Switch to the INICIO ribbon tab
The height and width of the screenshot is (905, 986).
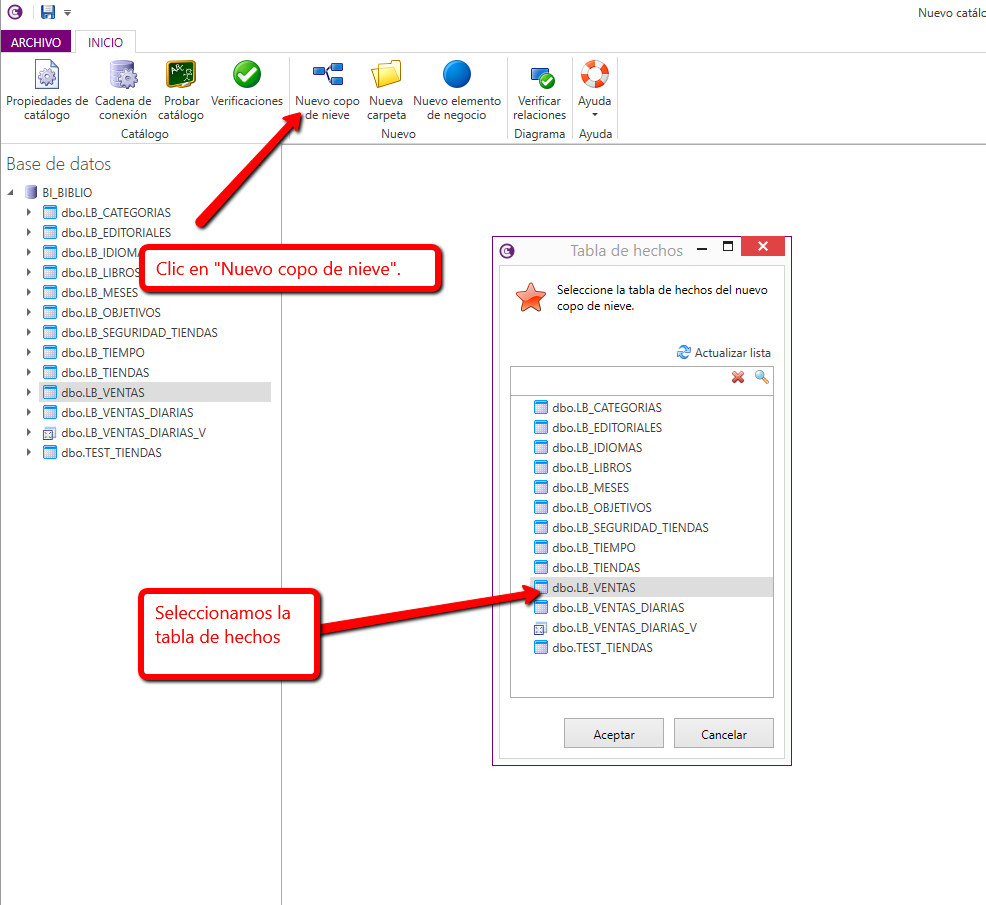click(105, 43)
